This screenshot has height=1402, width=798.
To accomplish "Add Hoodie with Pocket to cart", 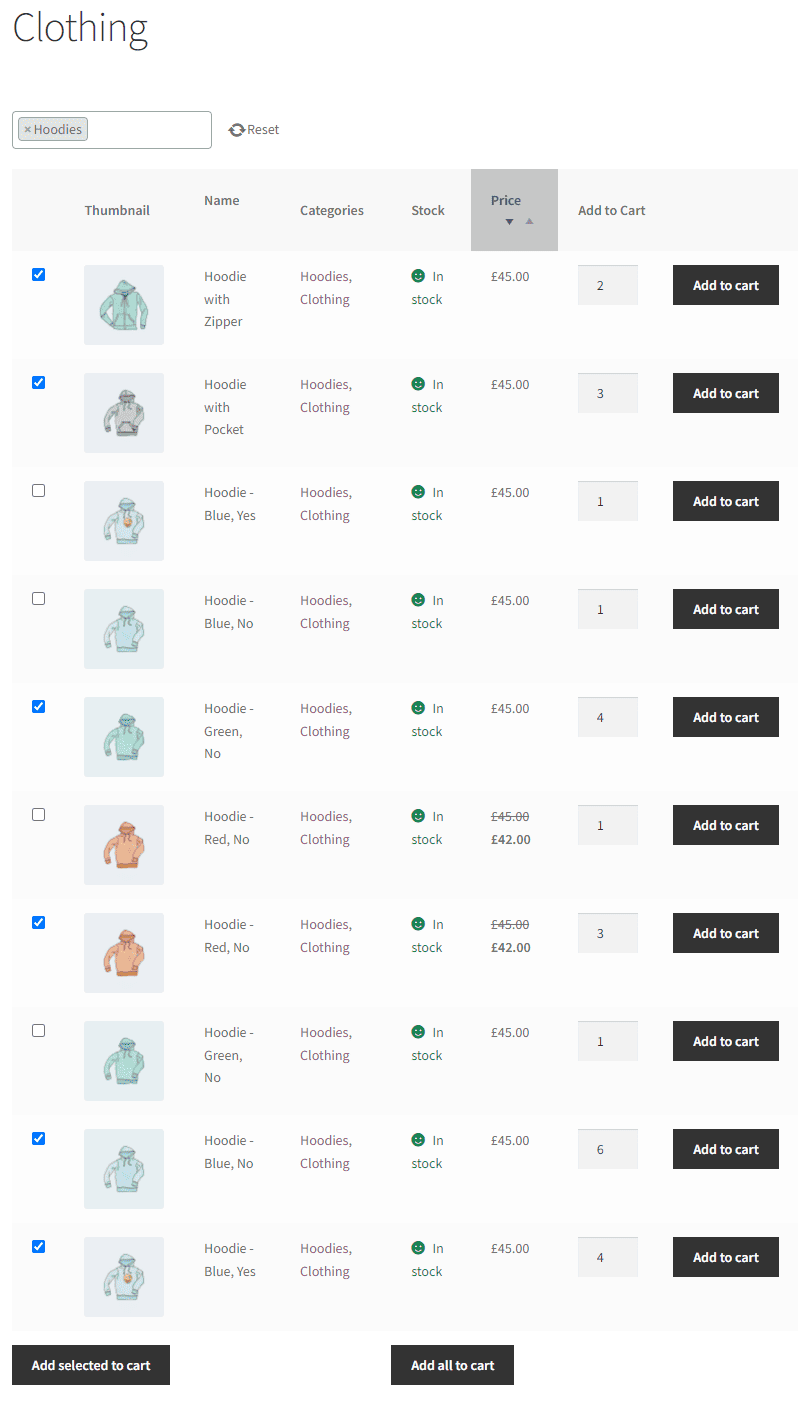I will pos(725,393).
